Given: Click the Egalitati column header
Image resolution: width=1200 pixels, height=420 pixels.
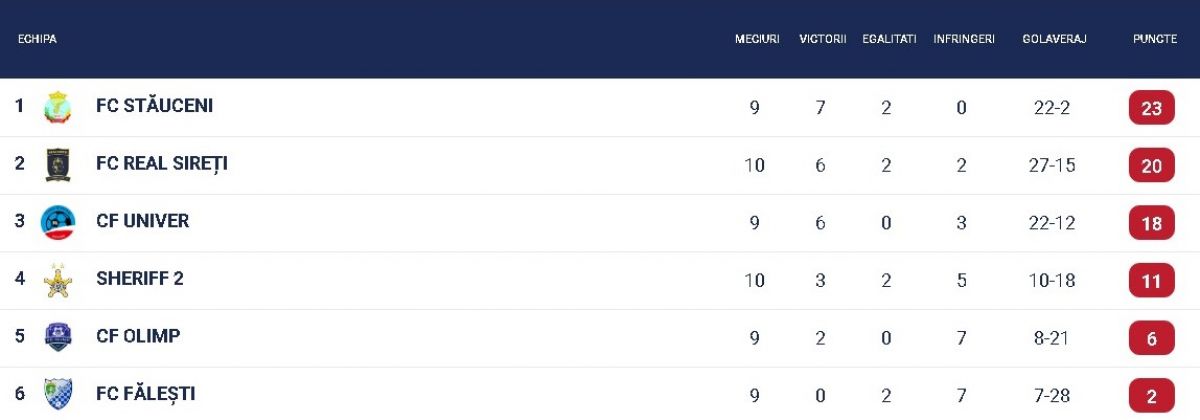Looking at the screenshot, I should pos(889,39).
